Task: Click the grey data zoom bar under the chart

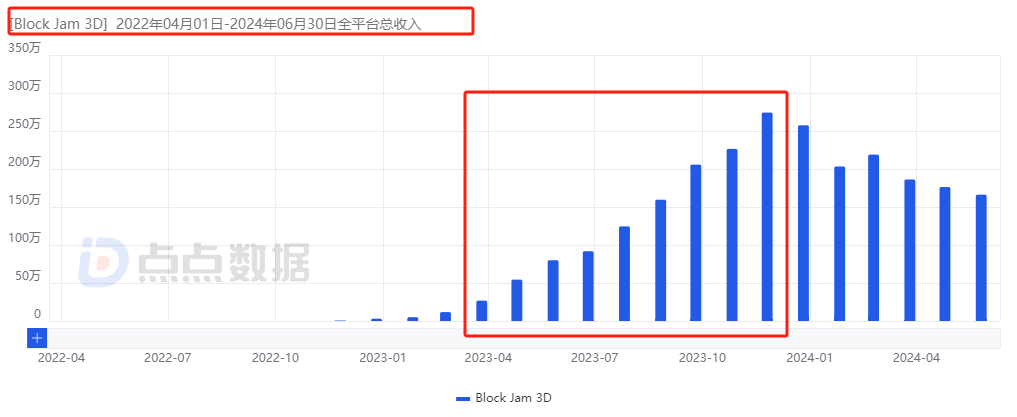Action: click(x=525, y=338)
